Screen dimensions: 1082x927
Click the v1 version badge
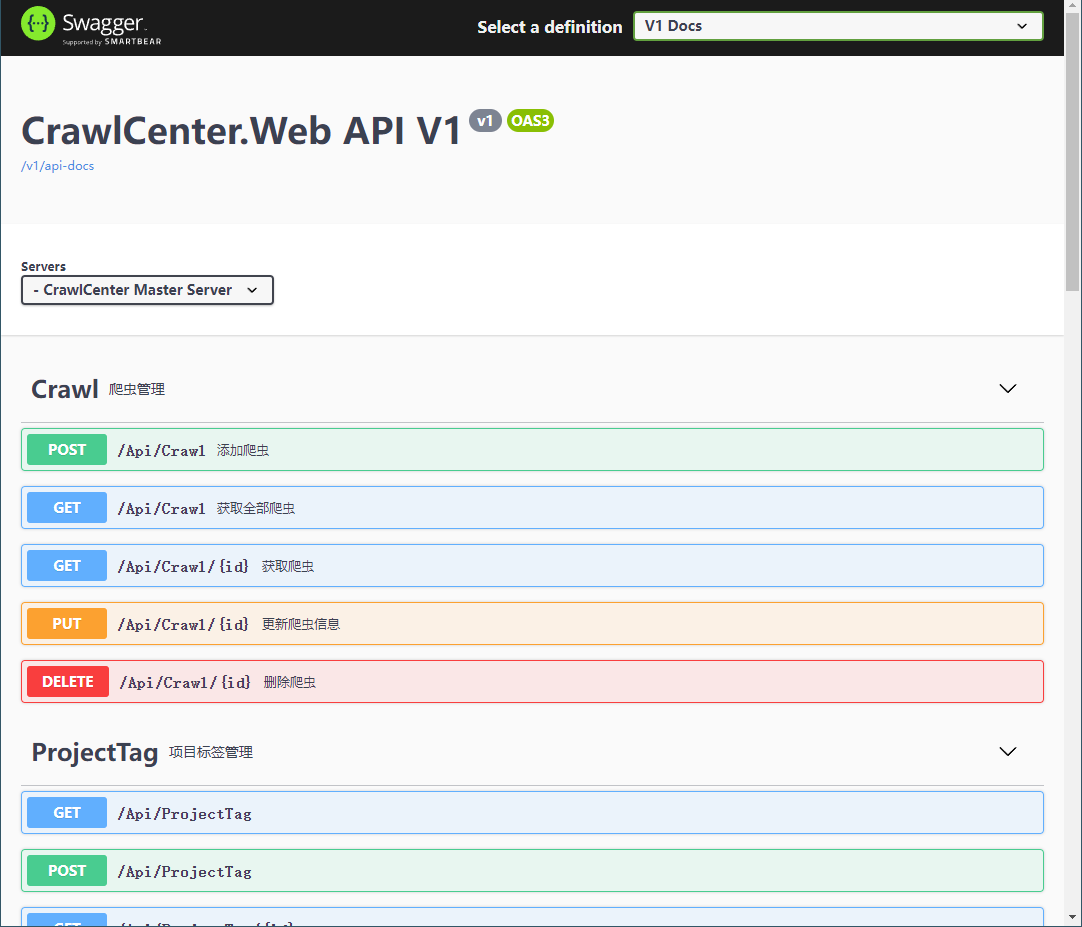click(x=485, y=121)
